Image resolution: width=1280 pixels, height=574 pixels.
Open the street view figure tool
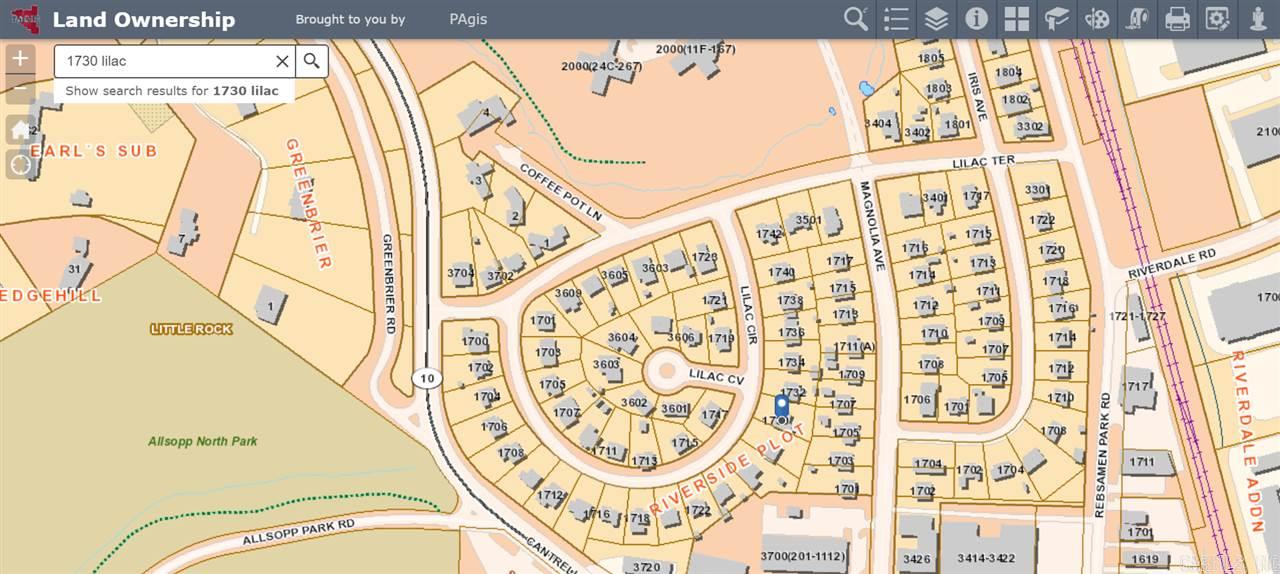1258,19
